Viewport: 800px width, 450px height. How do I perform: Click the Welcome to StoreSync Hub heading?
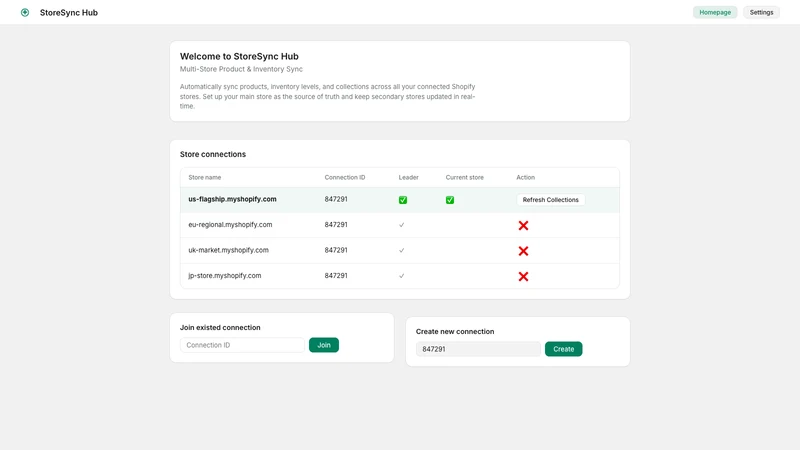coord(239,57)
